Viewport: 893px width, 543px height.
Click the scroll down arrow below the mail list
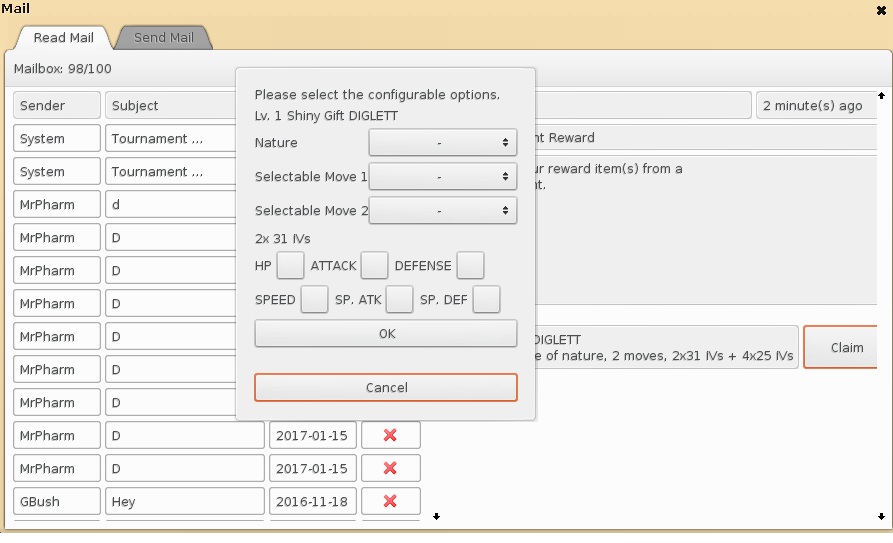click(435, 516)
